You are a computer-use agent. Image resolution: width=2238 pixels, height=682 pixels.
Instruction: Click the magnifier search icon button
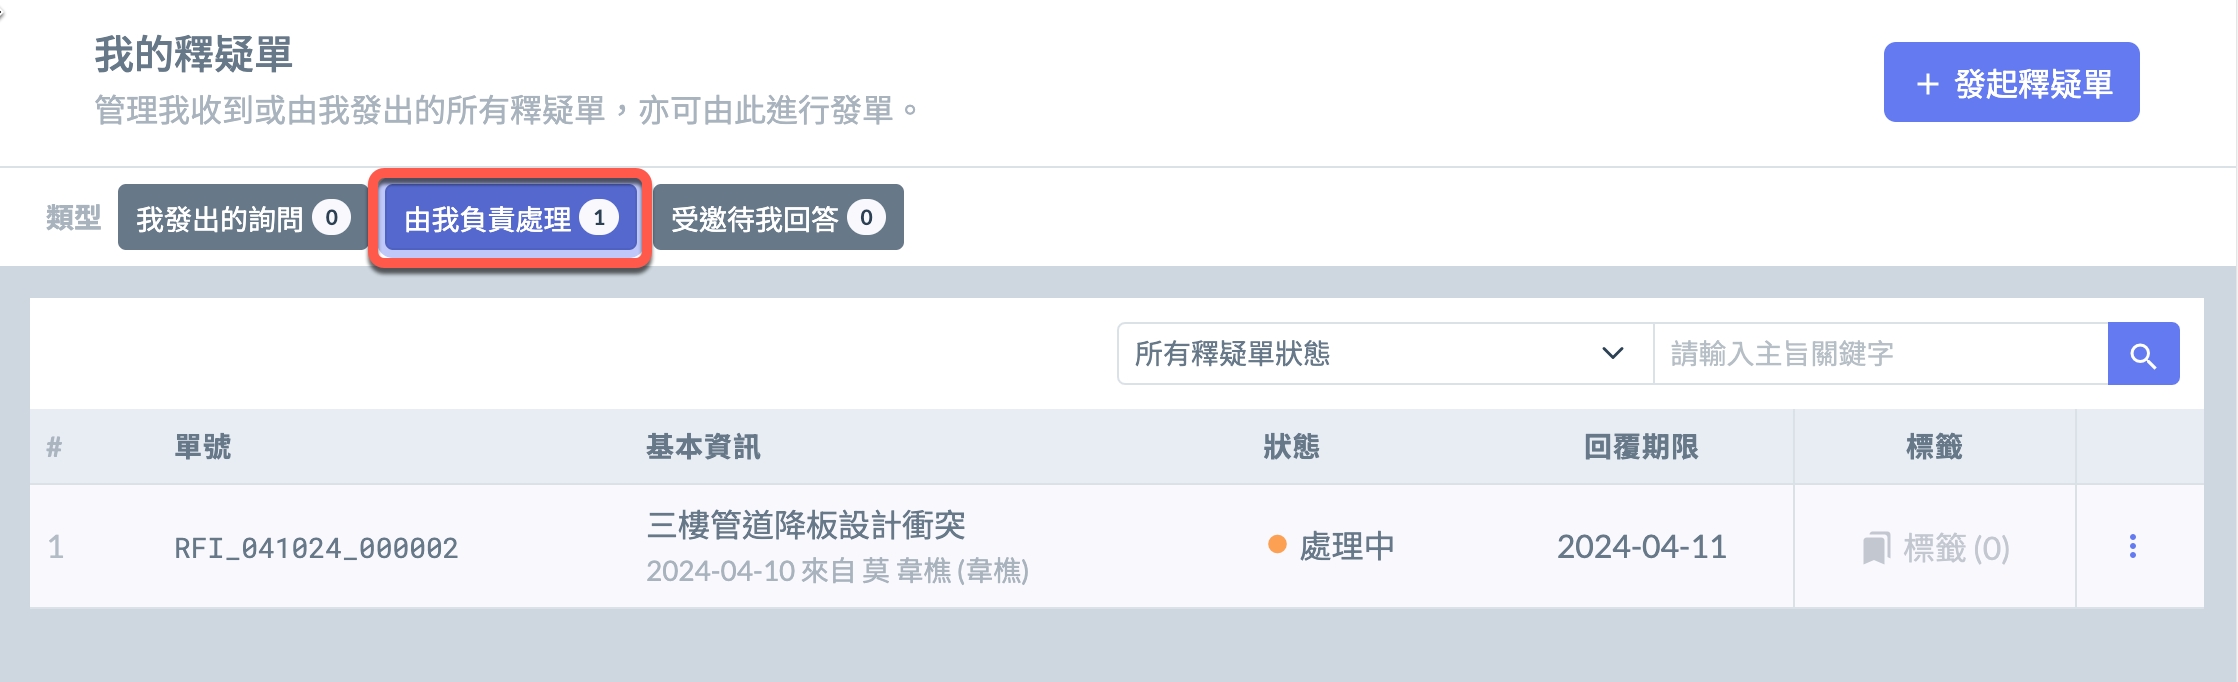point(2142,354)
